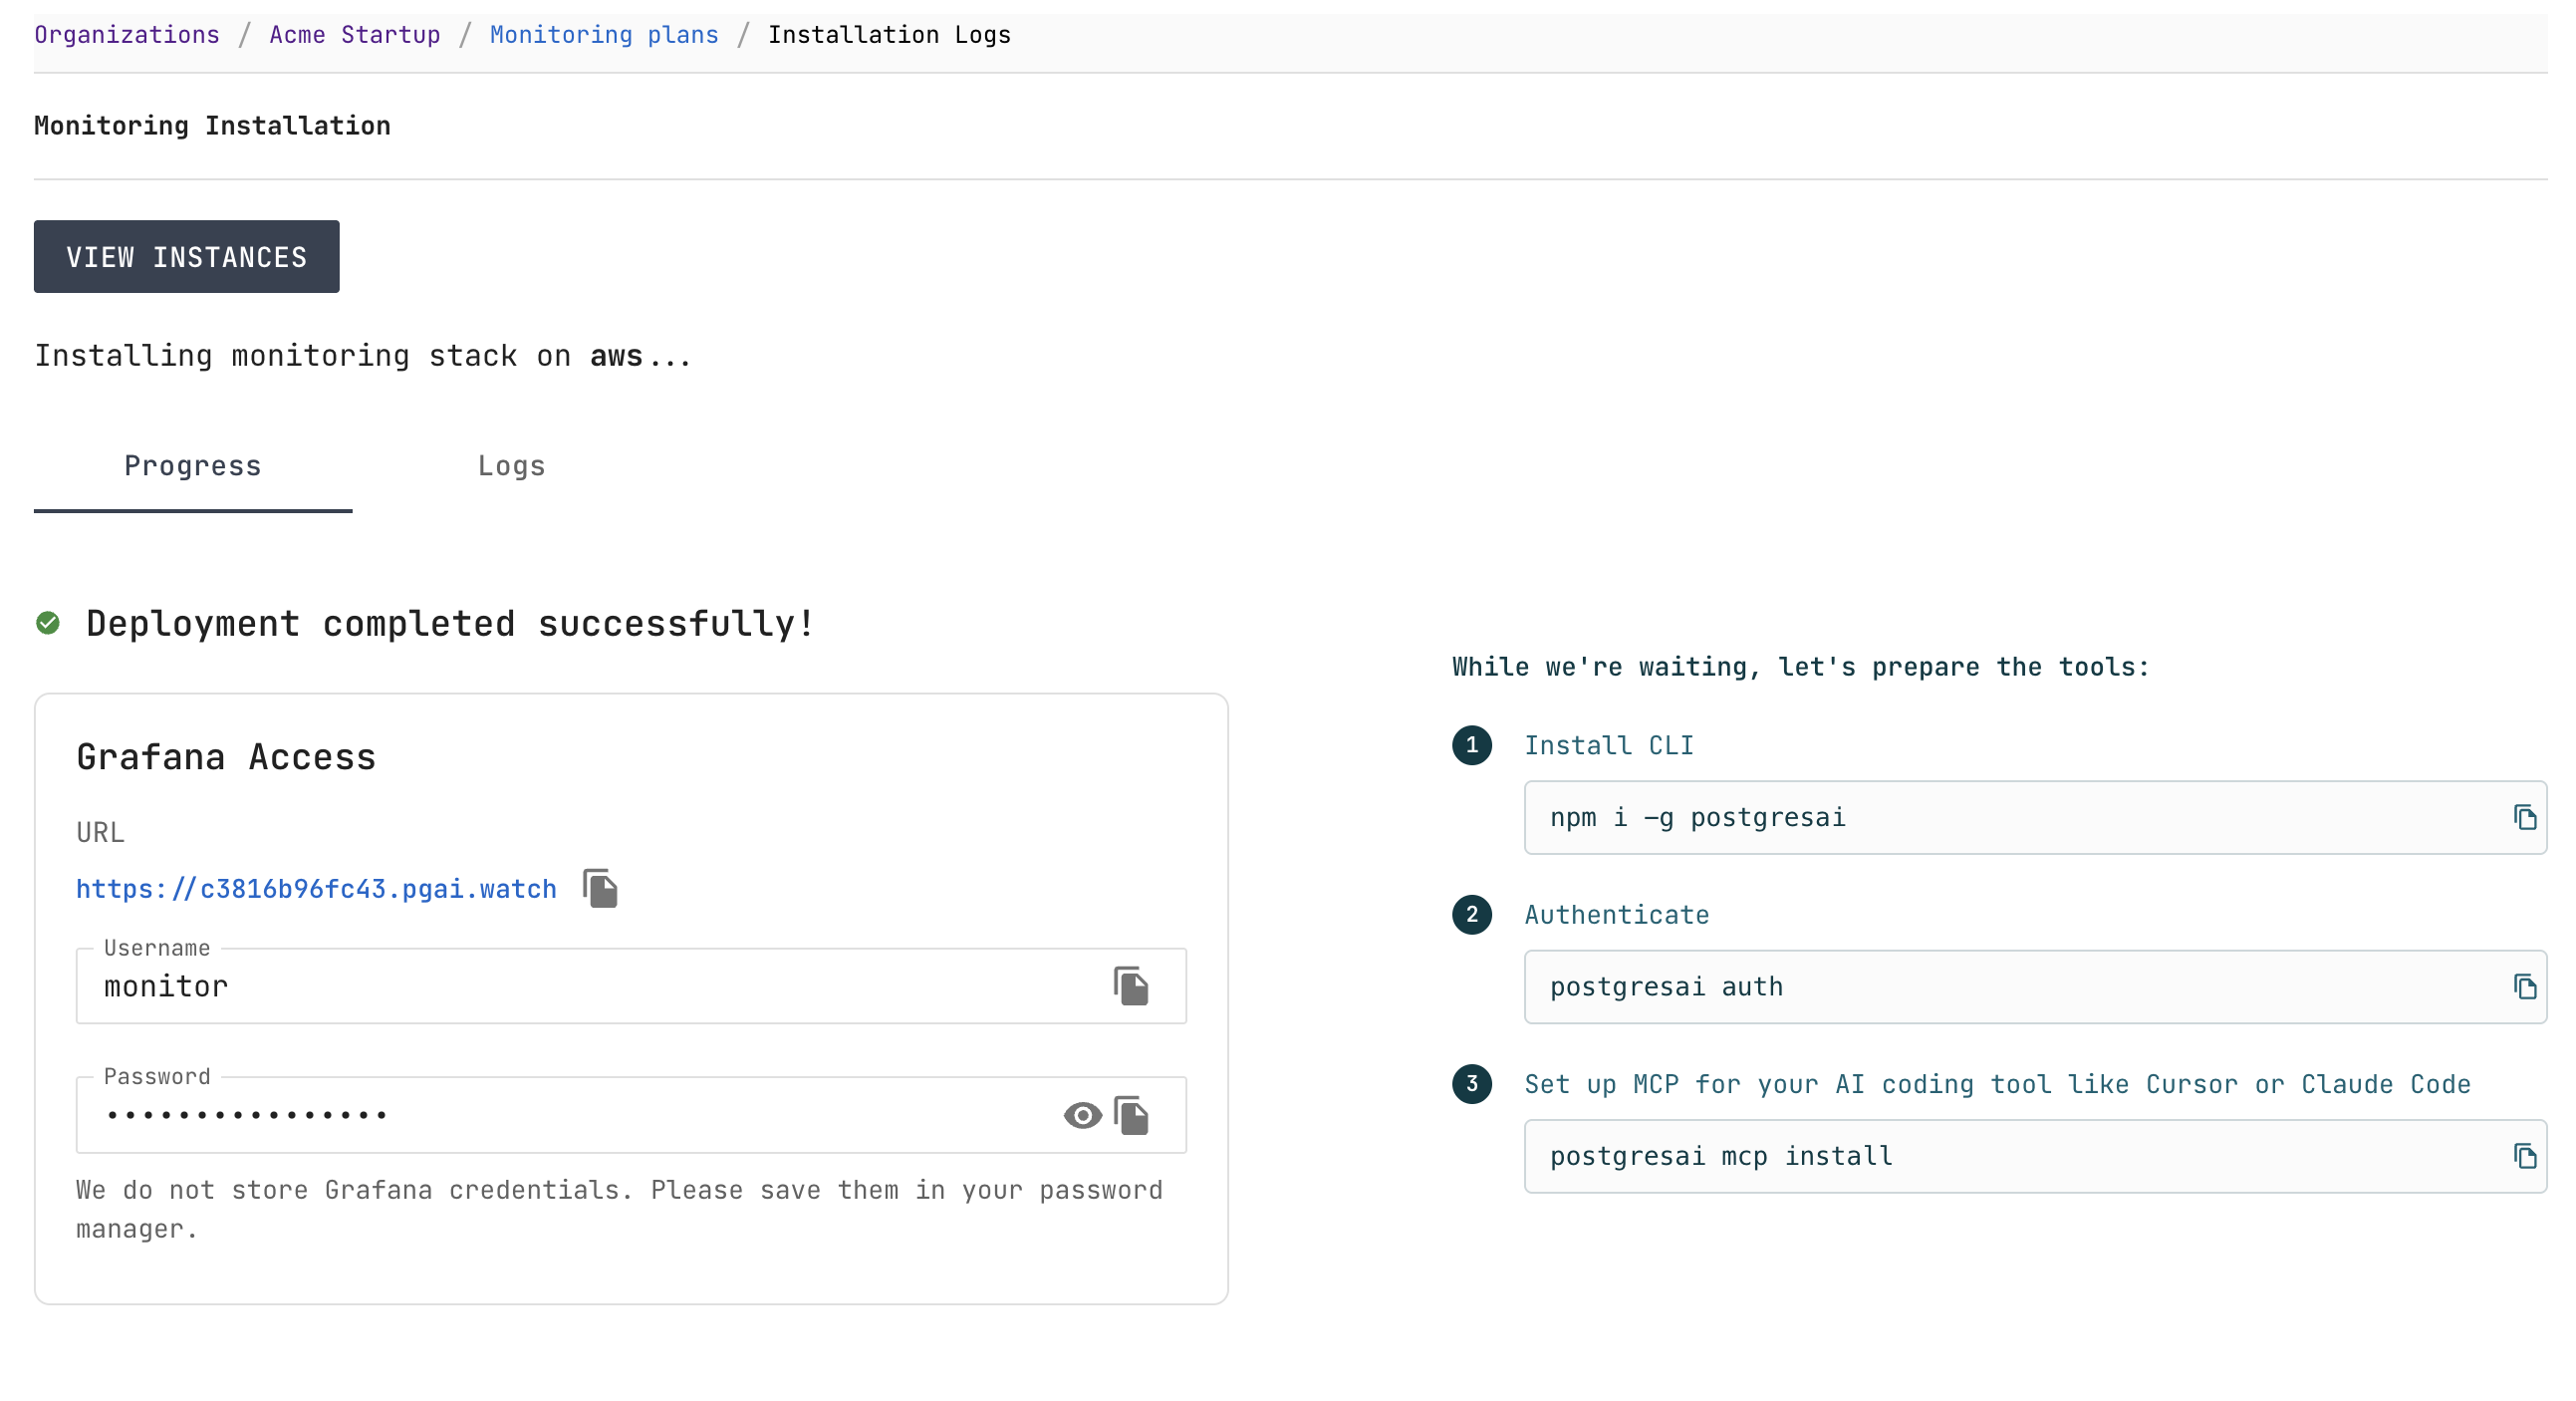Image resolution: width=2576 pixels, height=1401 pixels.
Task: Open the Acme Startup breadcrumb
Action: click(355, 35)
